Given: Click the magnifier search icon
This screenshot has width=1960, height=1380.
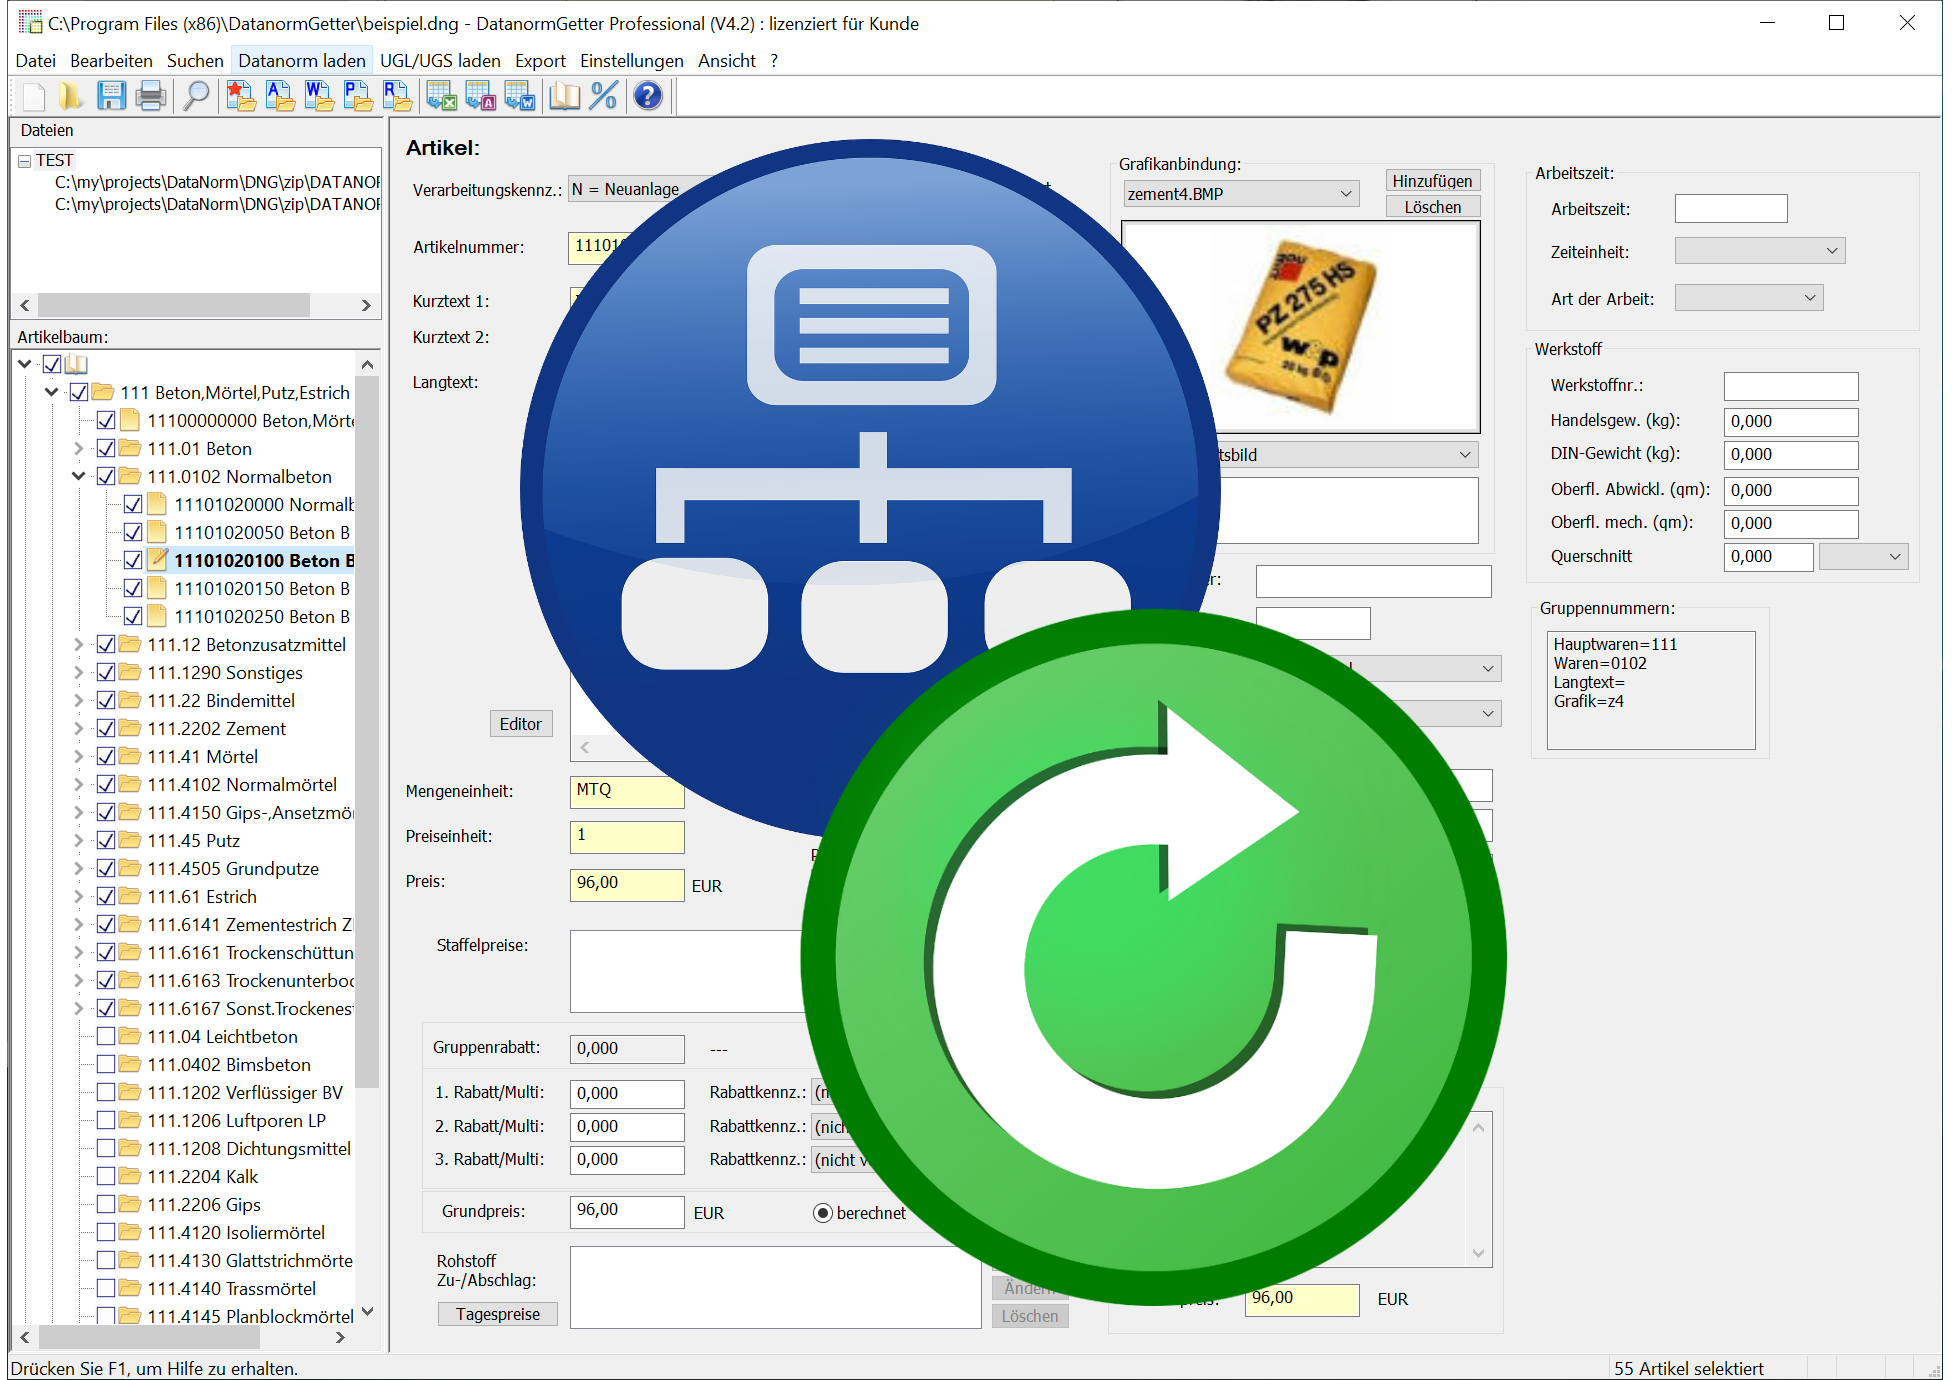Looking at the screenshot, I should click(196, 96).
